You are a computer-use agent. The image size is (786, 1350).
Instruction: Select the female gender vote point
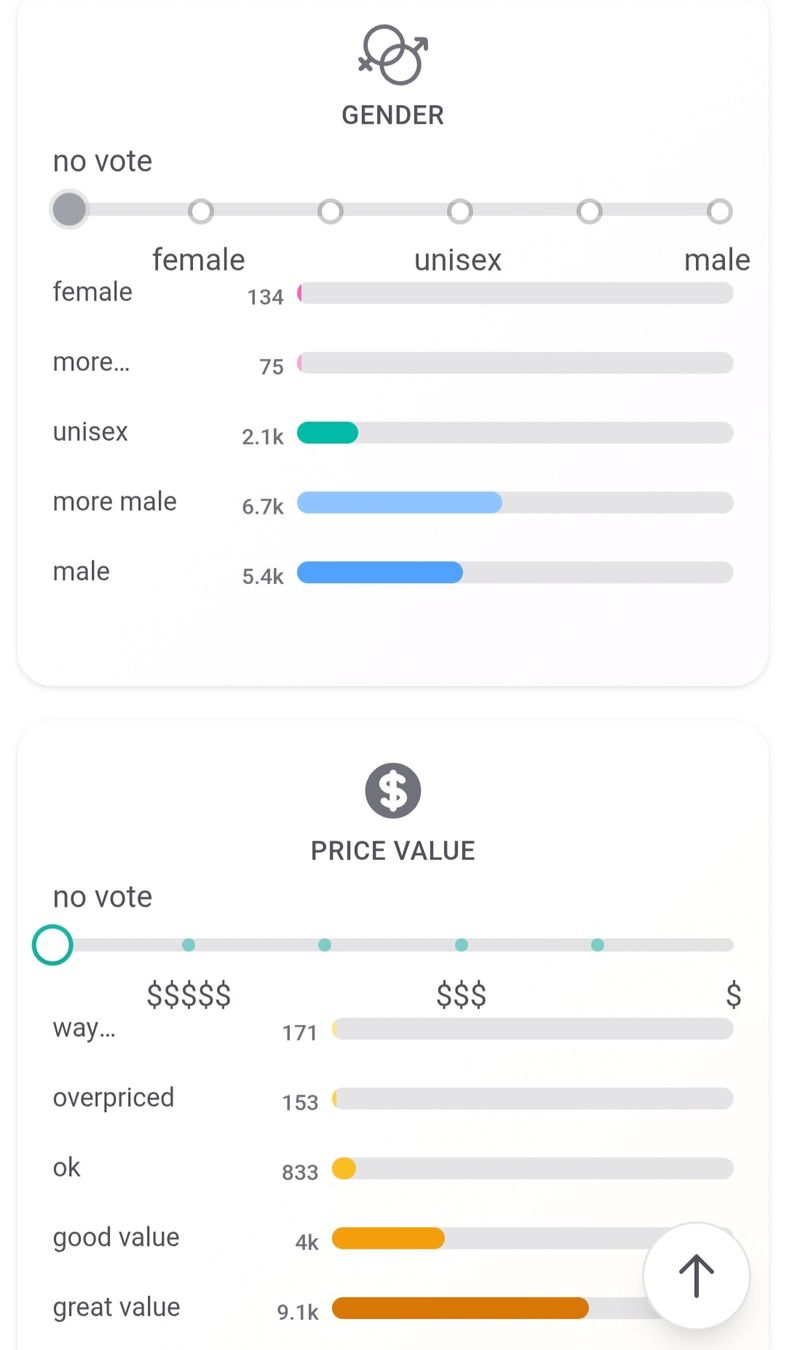(x=201, y=211)
